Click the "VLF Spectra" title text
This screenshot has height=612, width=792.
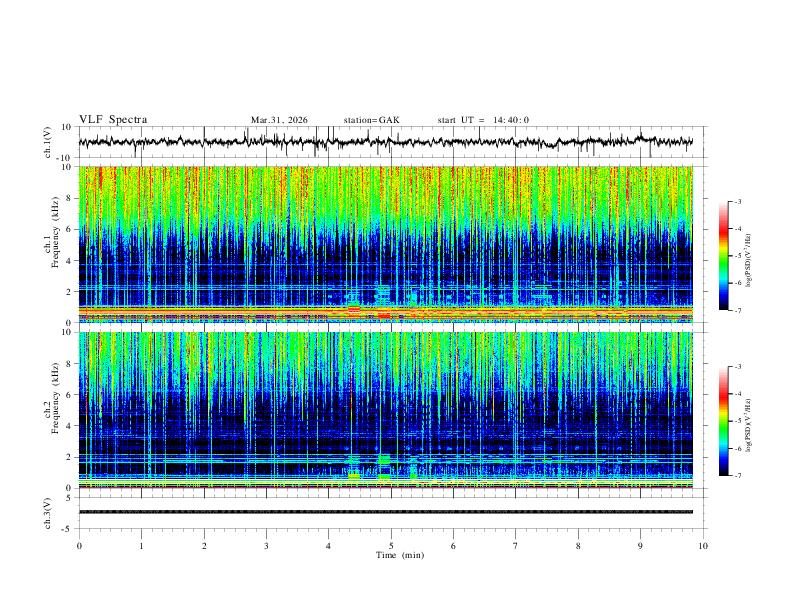pos(113,120)
